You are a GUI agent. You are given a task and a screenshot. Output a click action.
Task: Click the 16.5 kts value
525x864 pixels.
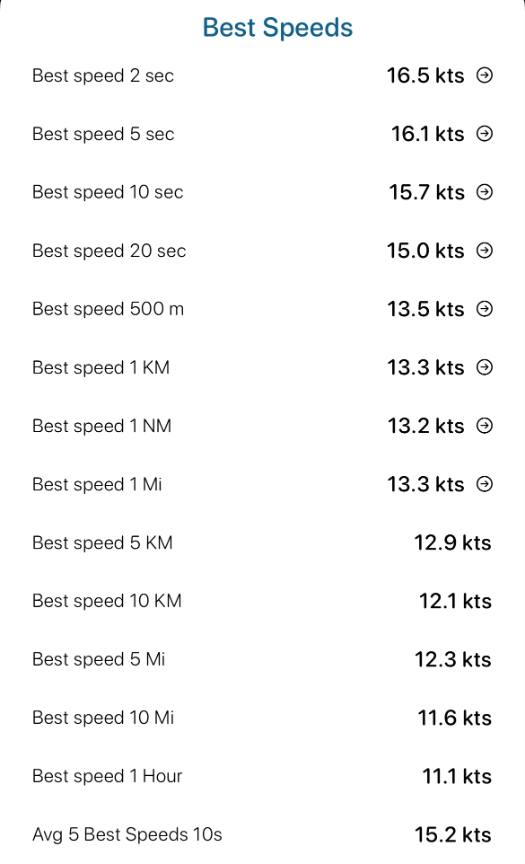tap(425, 75)
